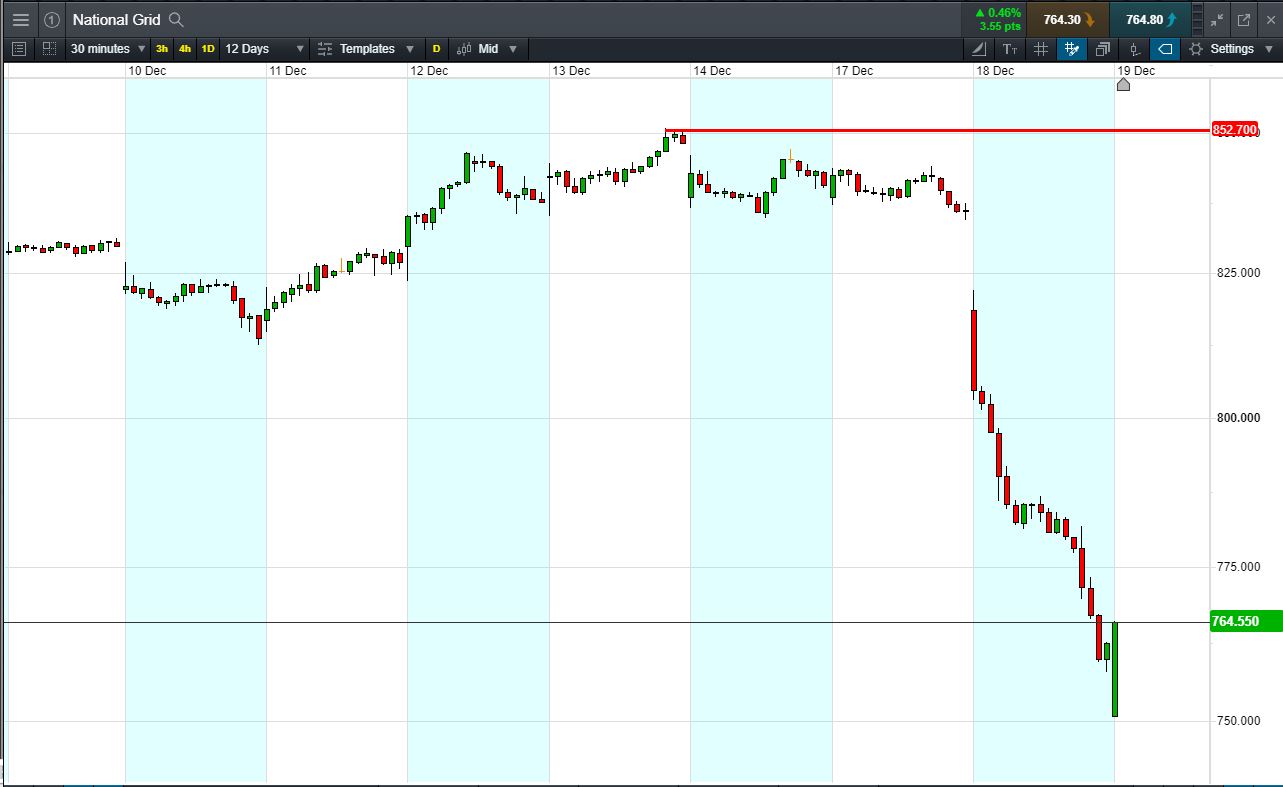Click the 17 Dec date label
The height and width of the screenshot is (787, 1283).
tap(855, 71)
